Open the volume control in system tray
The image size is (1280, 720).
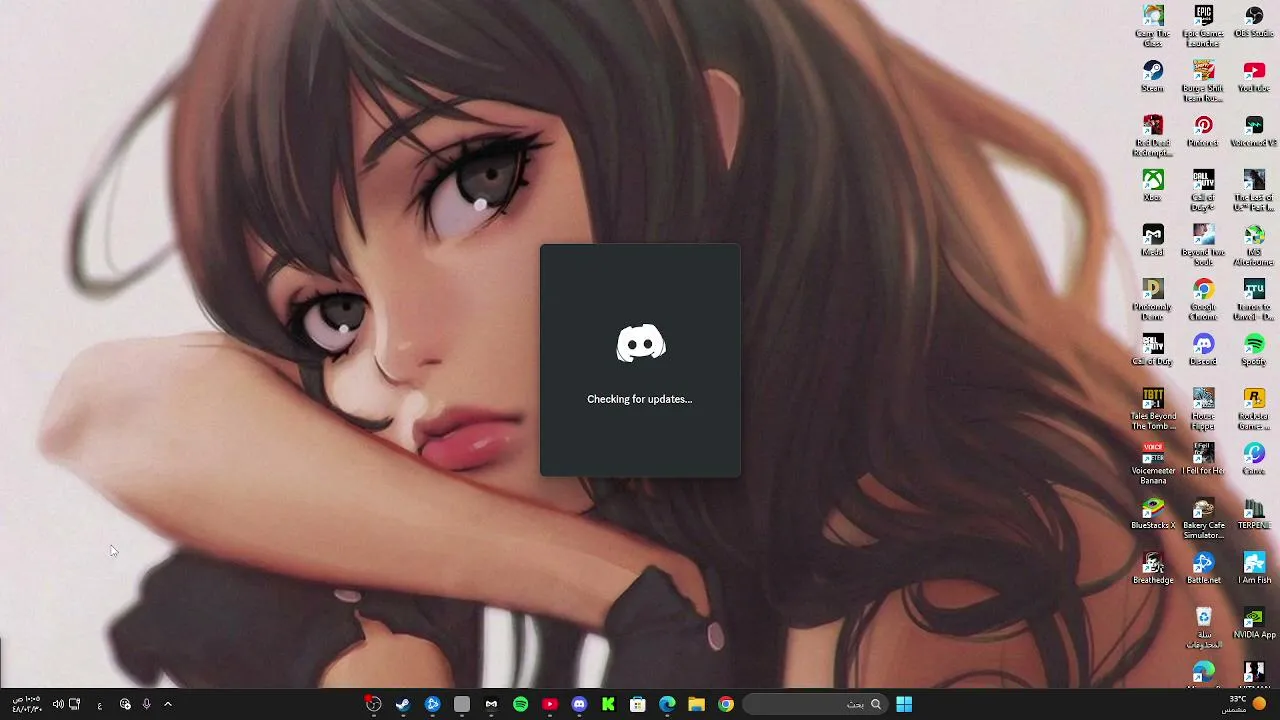pos(58,704)
